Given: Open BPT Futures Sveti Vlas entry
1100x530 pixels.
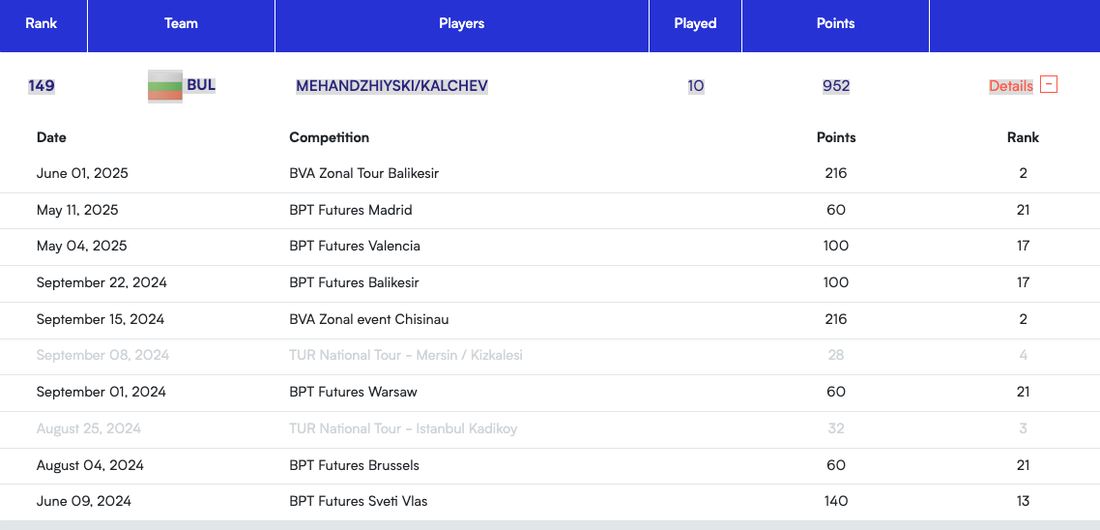Looking at the screenshot, I should click(x=358, y=501).
